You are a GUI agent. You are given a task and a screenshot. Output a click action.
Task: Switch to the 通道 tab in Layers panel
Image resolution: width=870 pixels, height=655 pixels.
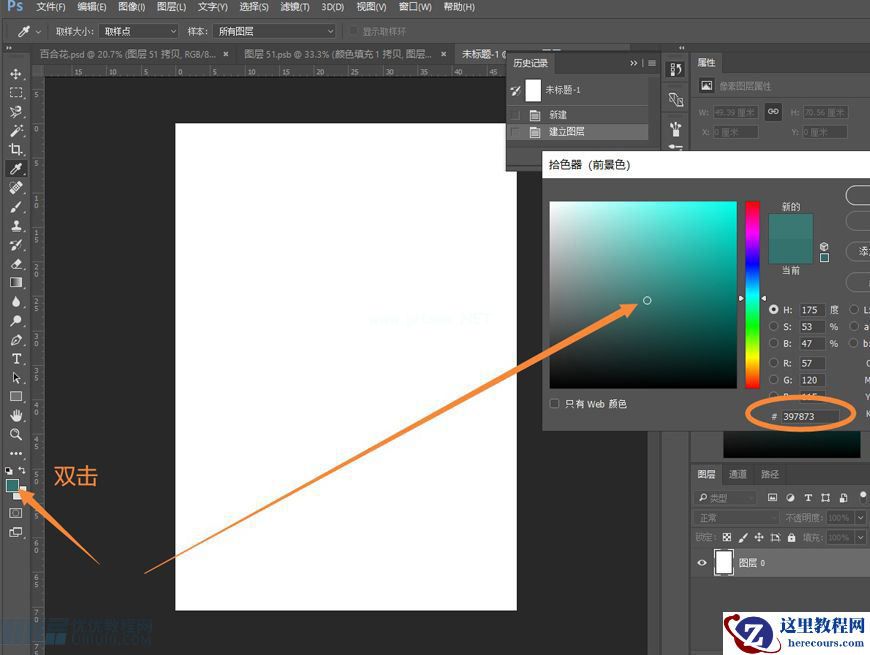(x=739, y=474)
